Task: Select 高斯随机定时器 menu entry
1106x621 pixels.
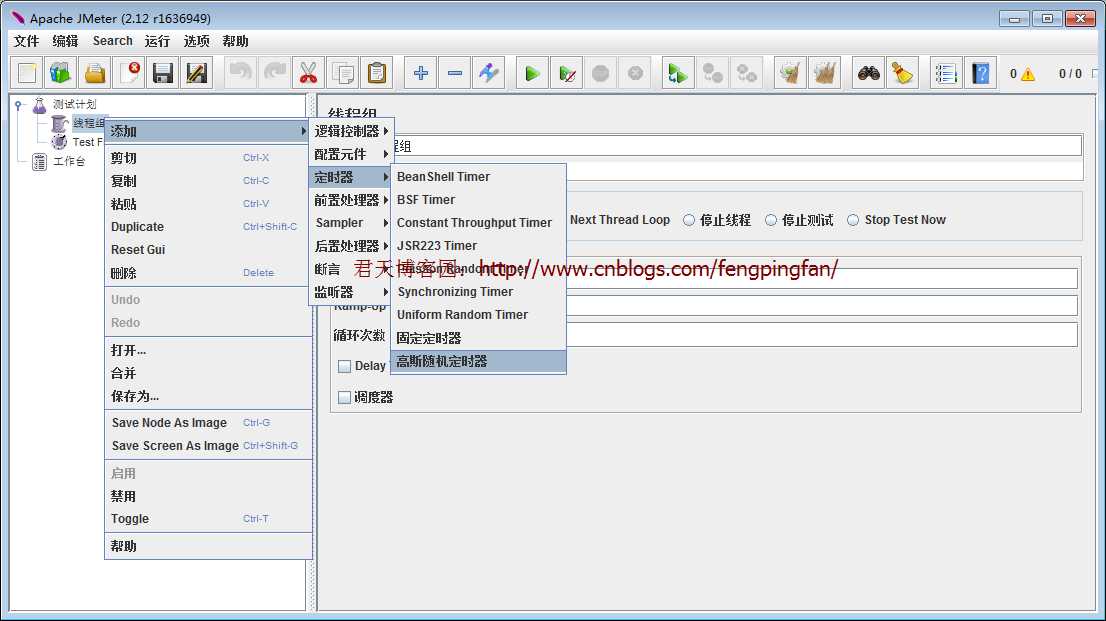Action: 478,361
